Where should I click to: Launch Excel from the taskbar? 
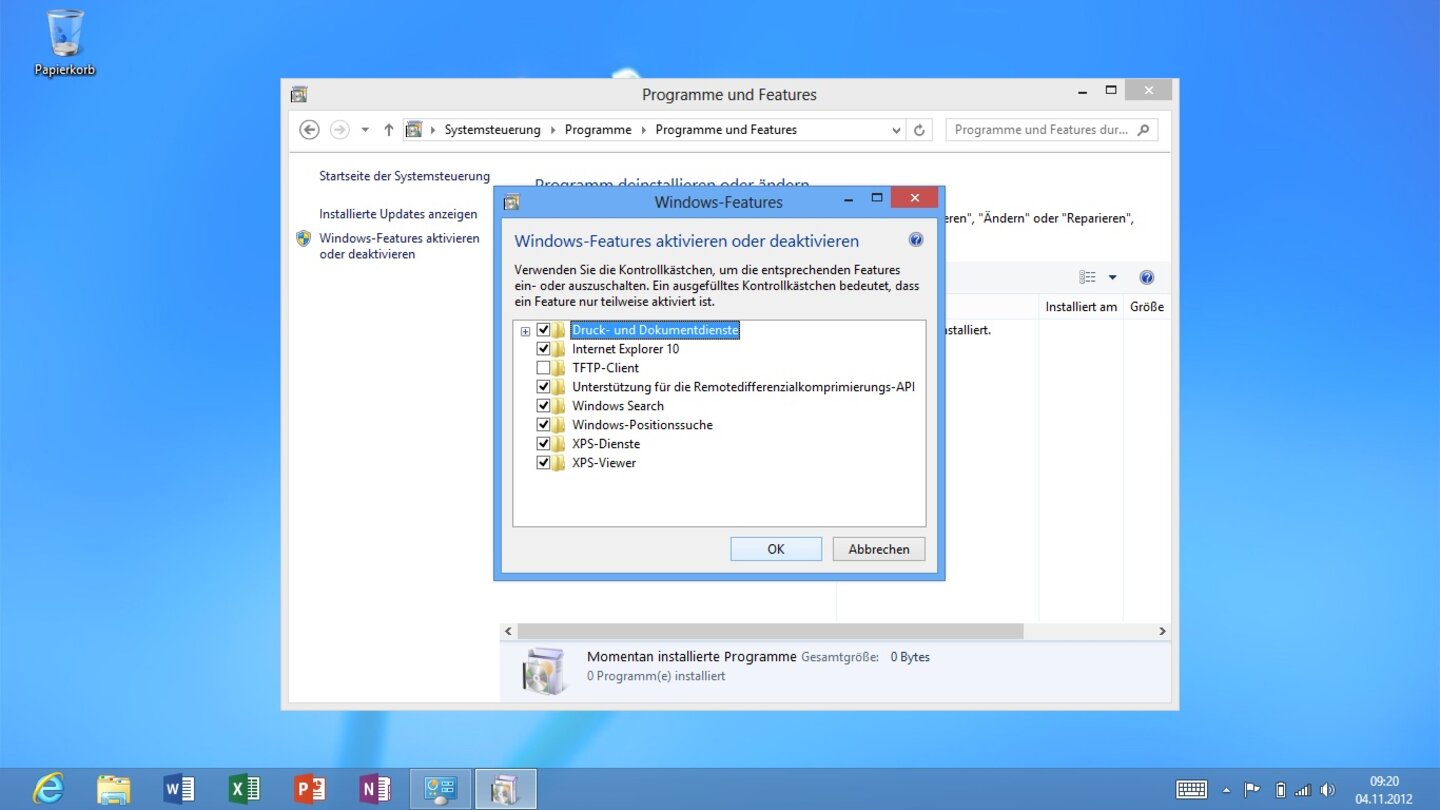pos(244,789)
